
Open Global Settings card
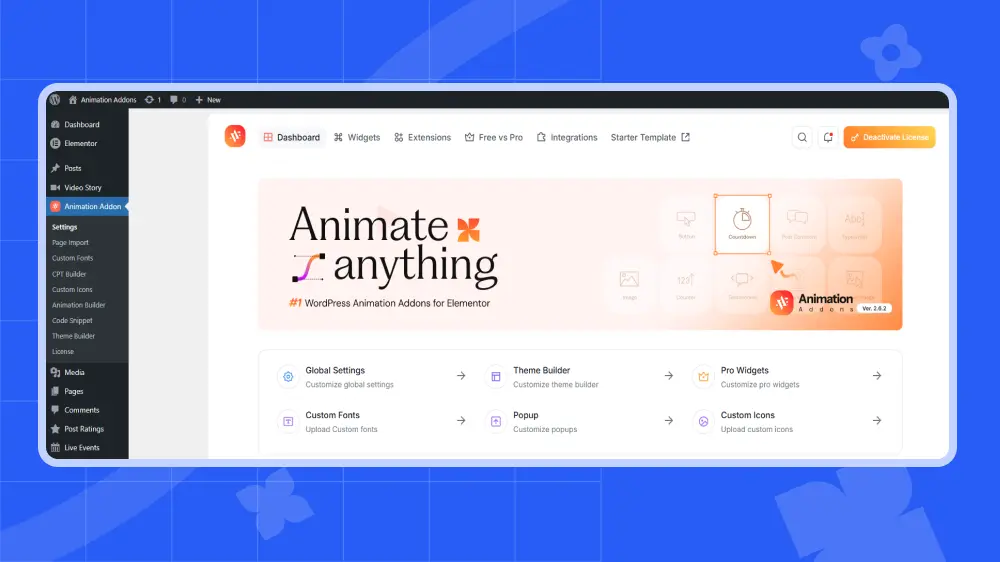[372, 377]
